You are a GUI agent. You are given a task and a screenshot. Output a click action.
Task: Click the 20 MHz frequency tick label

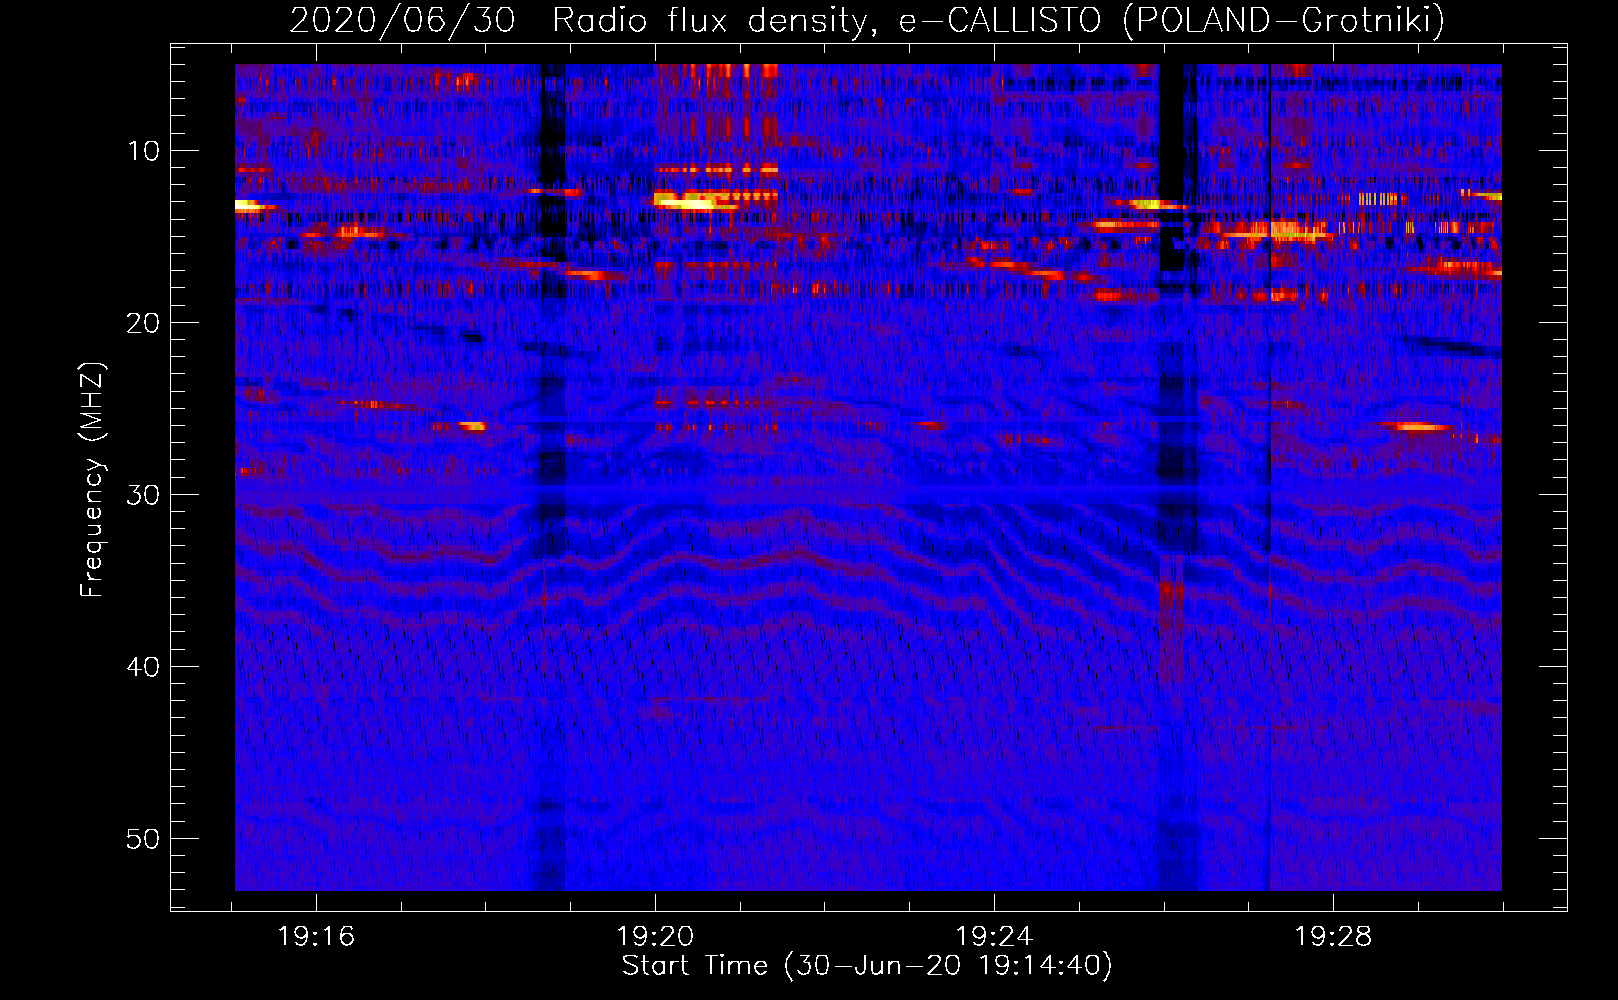coord(144,323)
